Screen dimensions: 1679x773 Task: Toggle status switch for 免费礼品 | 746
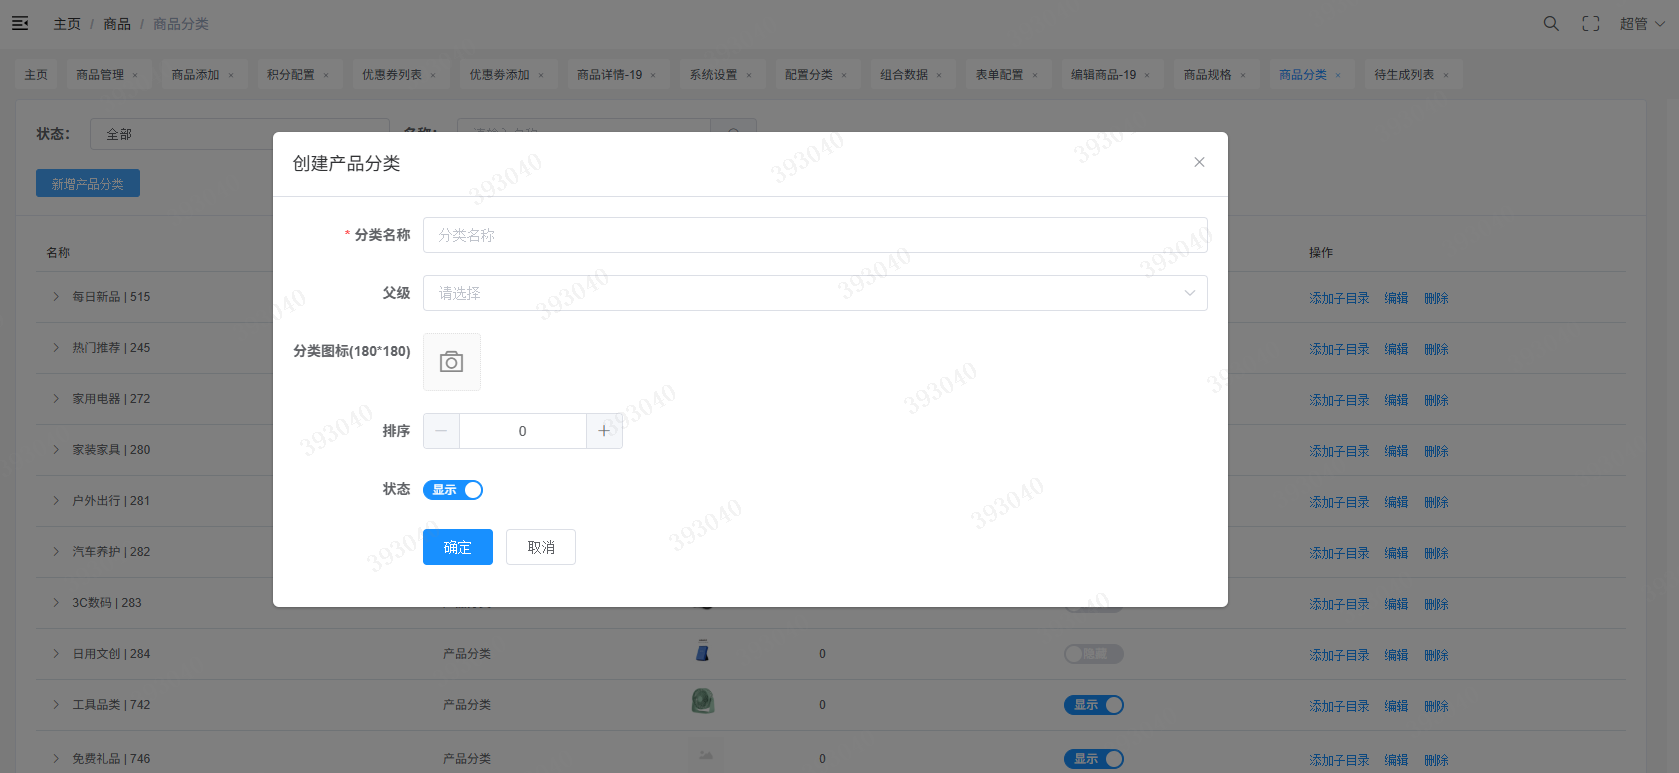[x=1094, y=759]
